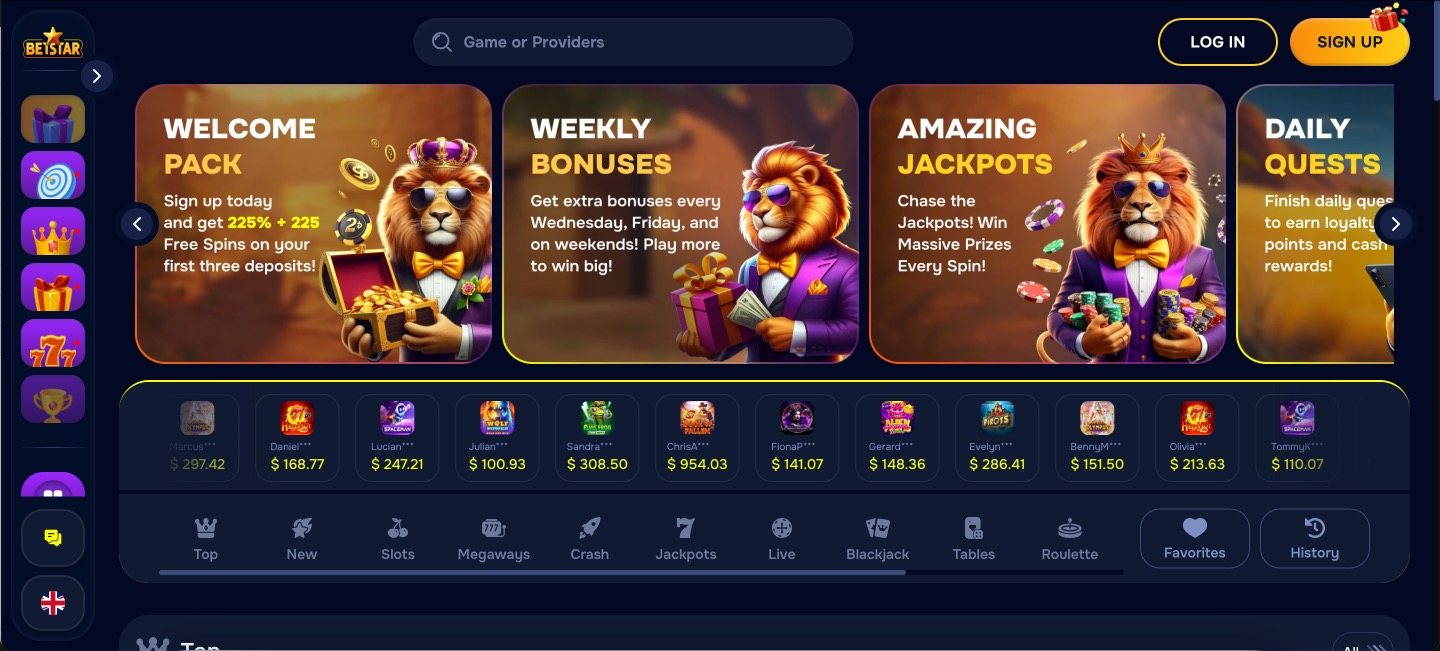Show next promo banner with right arrow
The image size is (1440, 651).
click(x=1394, y=224)
